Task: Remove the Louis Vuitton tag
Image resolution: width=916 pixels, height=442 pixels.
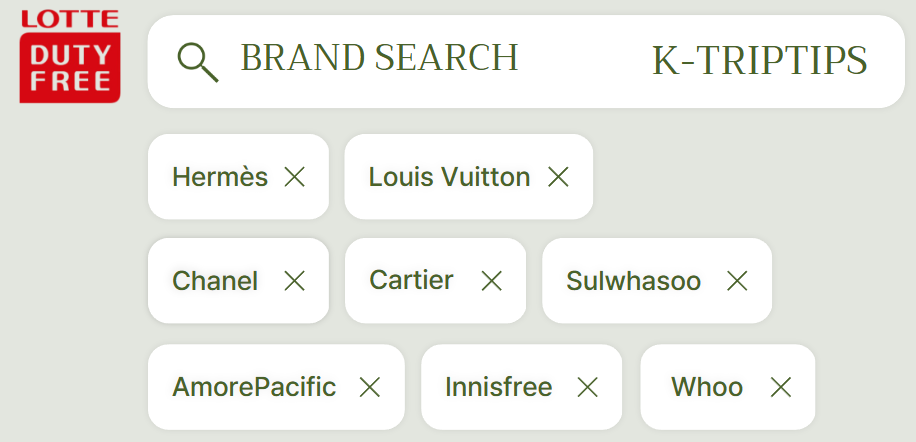Action: click(558, 177)
